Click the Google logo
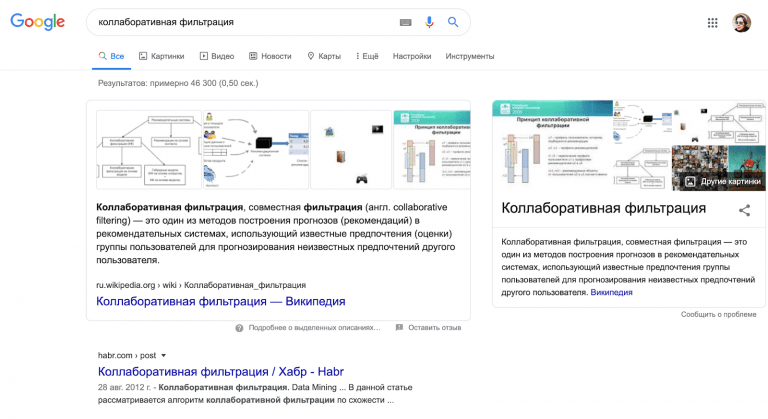Viewport: 768px width, 419px height. (x=38, y=22)
